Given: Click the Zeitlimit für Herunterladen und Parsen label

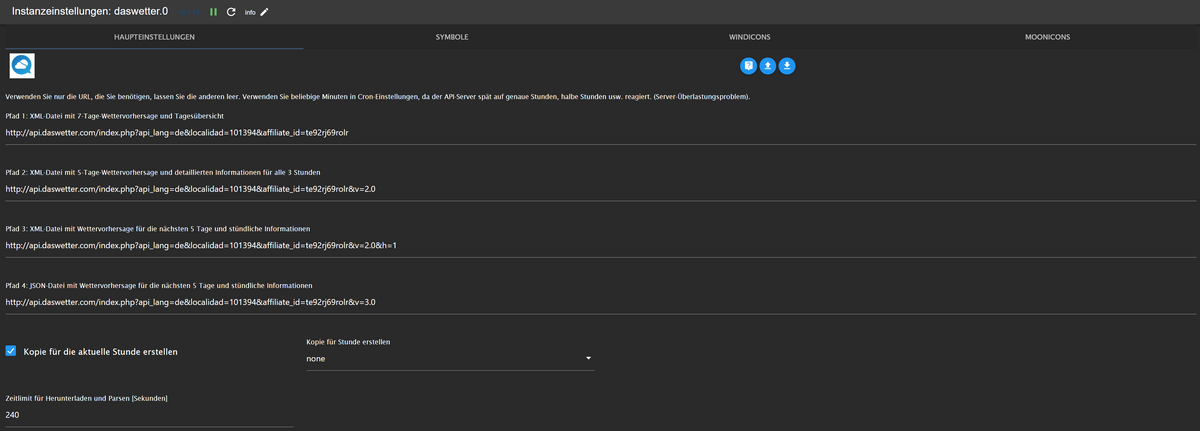Looking at the screenshot, I should [86, 398].
